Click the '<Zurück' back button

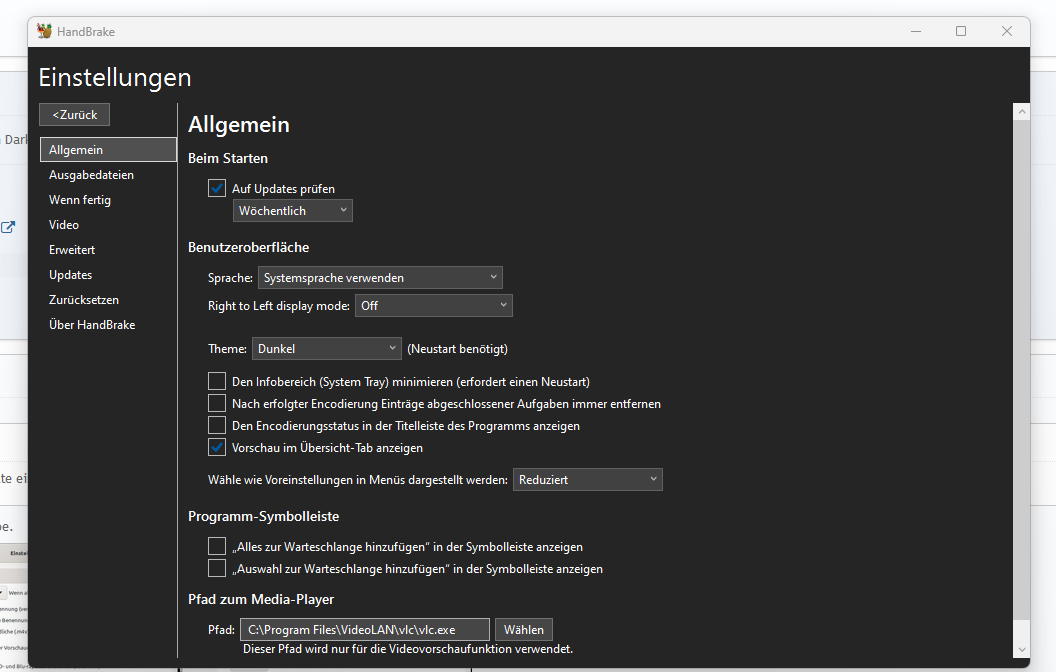75,114
